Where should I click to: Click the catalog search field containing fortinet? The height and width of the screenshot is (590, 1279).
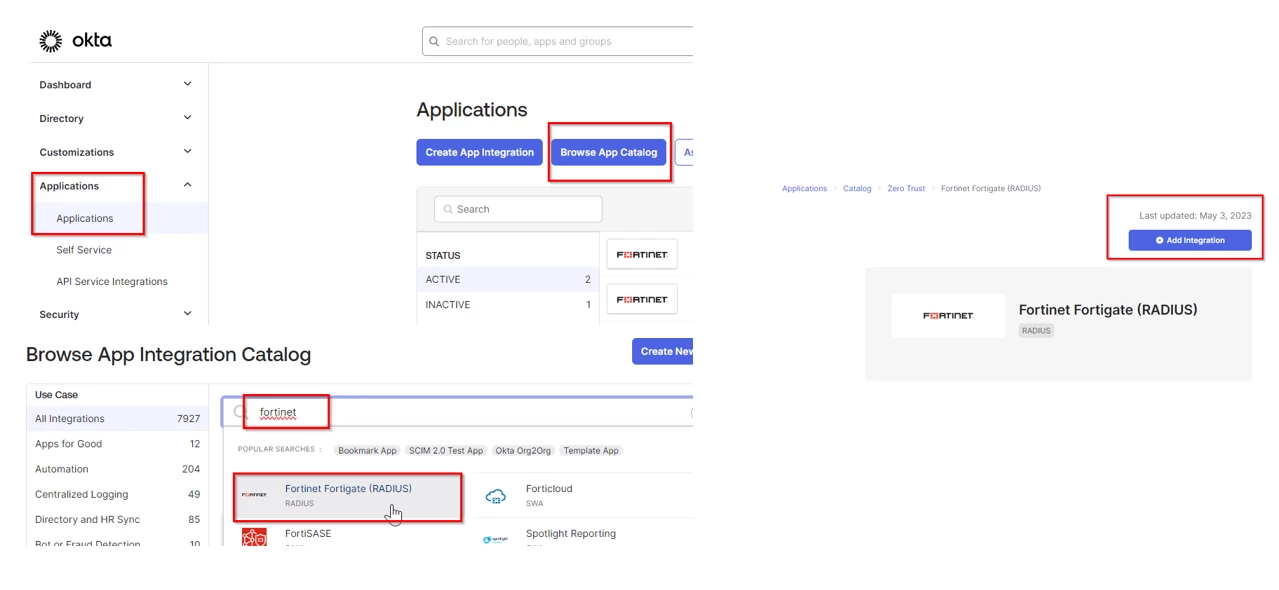458,412
